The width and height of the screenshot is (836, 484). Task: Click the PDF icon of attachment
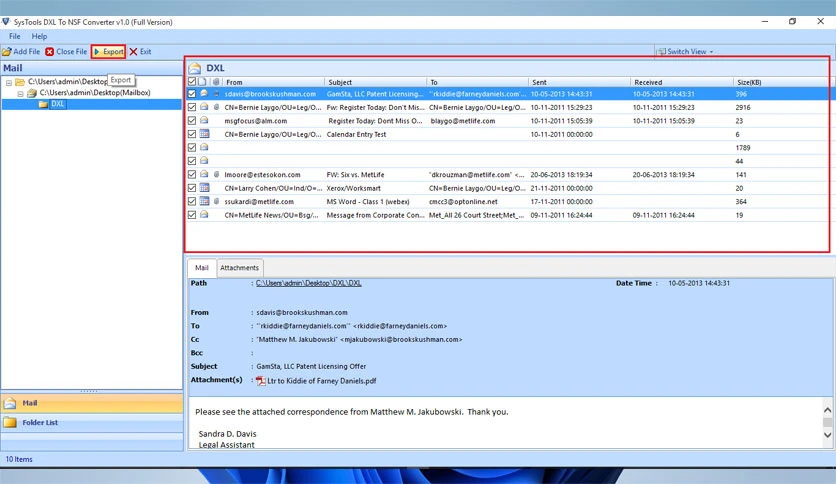click(261, 381)
